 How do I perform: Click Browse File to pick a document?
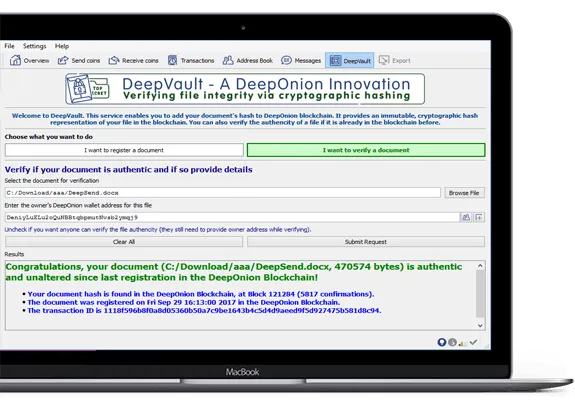pyautogui.click(x=464, y=193)
